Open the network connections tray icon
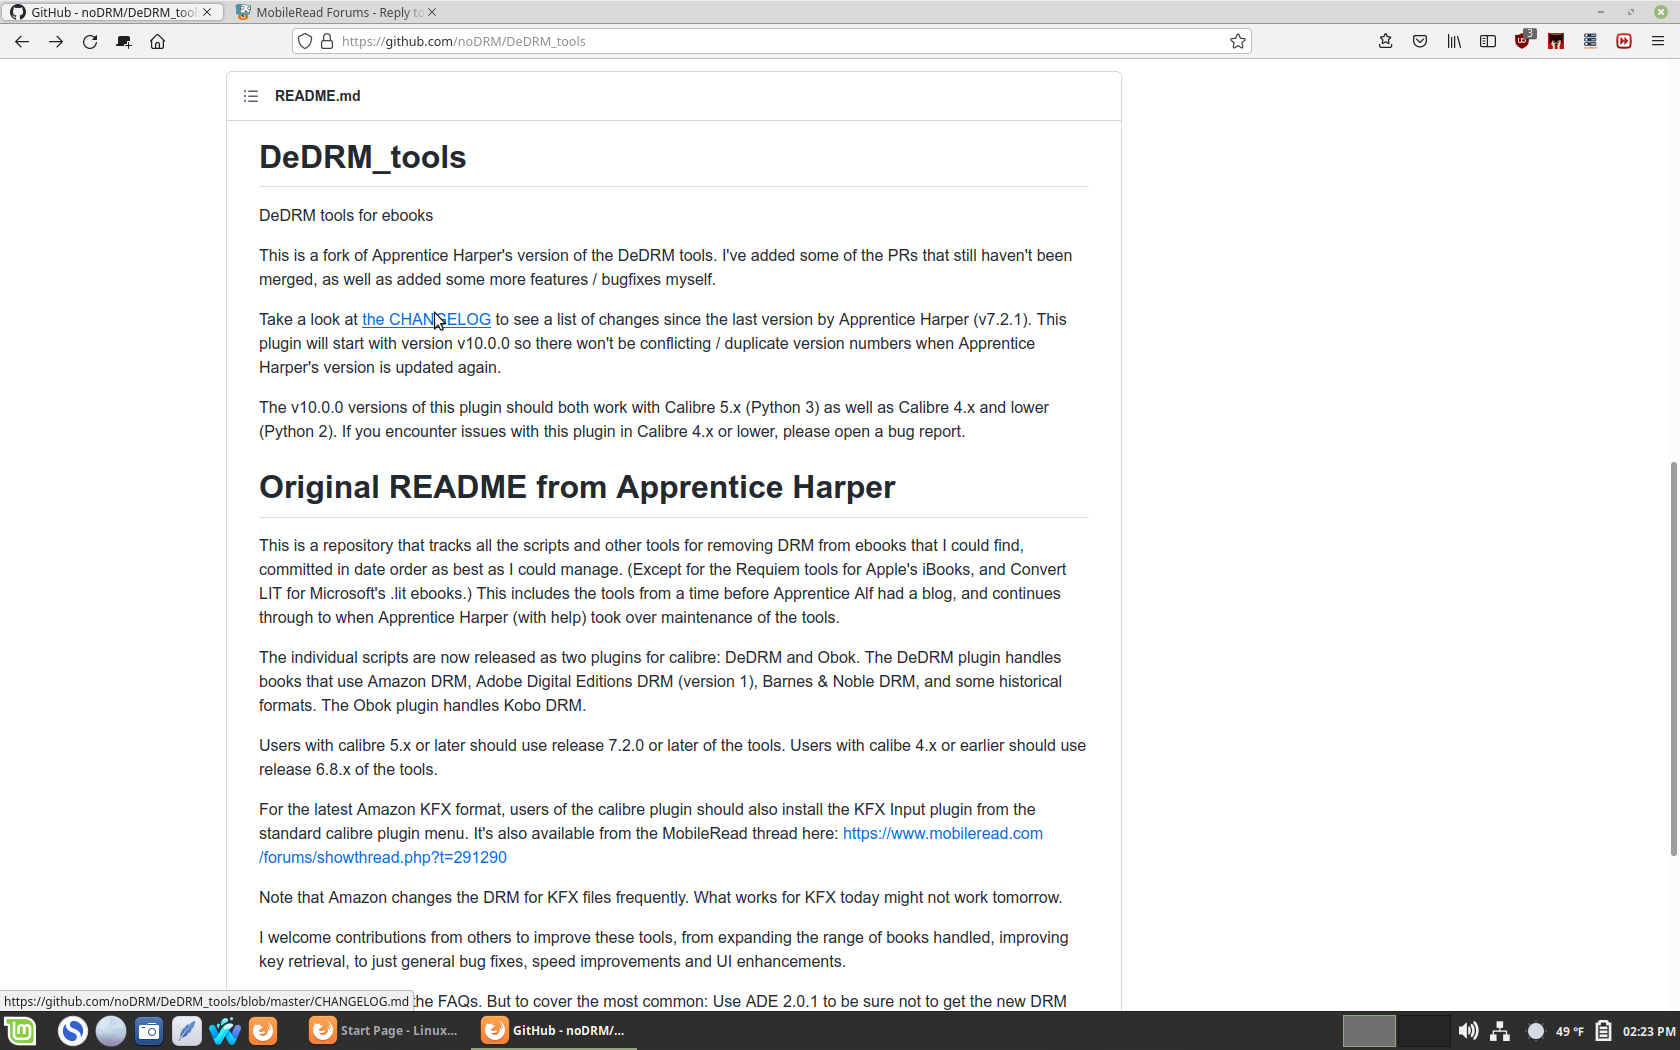Screen dimensions: 1680x1050 point(1500,1030)
